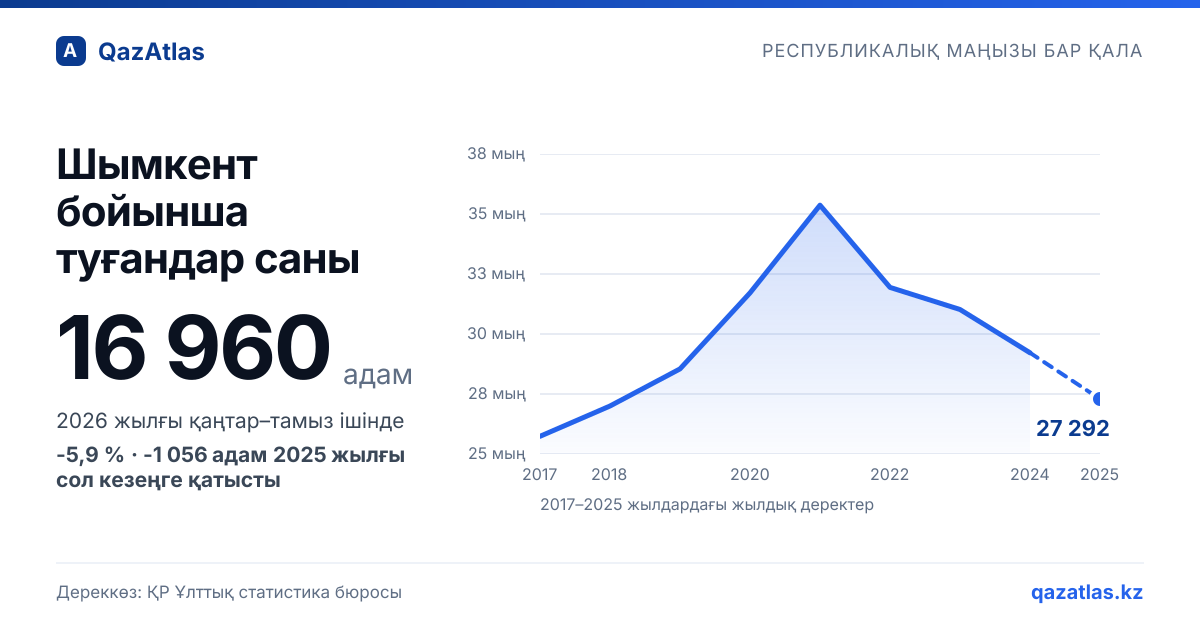Click the heading Шымкент бойынша туғандар саны
Image resolution: width=1200 pixels, height=630 pixels.
208,213
